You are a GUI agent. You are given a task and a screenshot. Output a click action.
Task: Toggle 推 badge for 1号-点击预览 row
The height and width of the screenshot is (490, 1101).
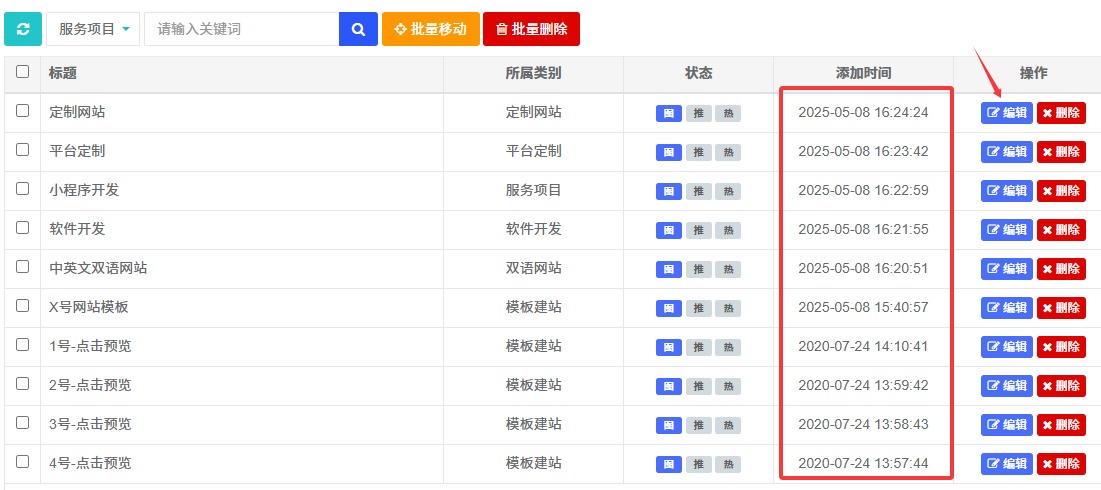(x=698, y=347)
